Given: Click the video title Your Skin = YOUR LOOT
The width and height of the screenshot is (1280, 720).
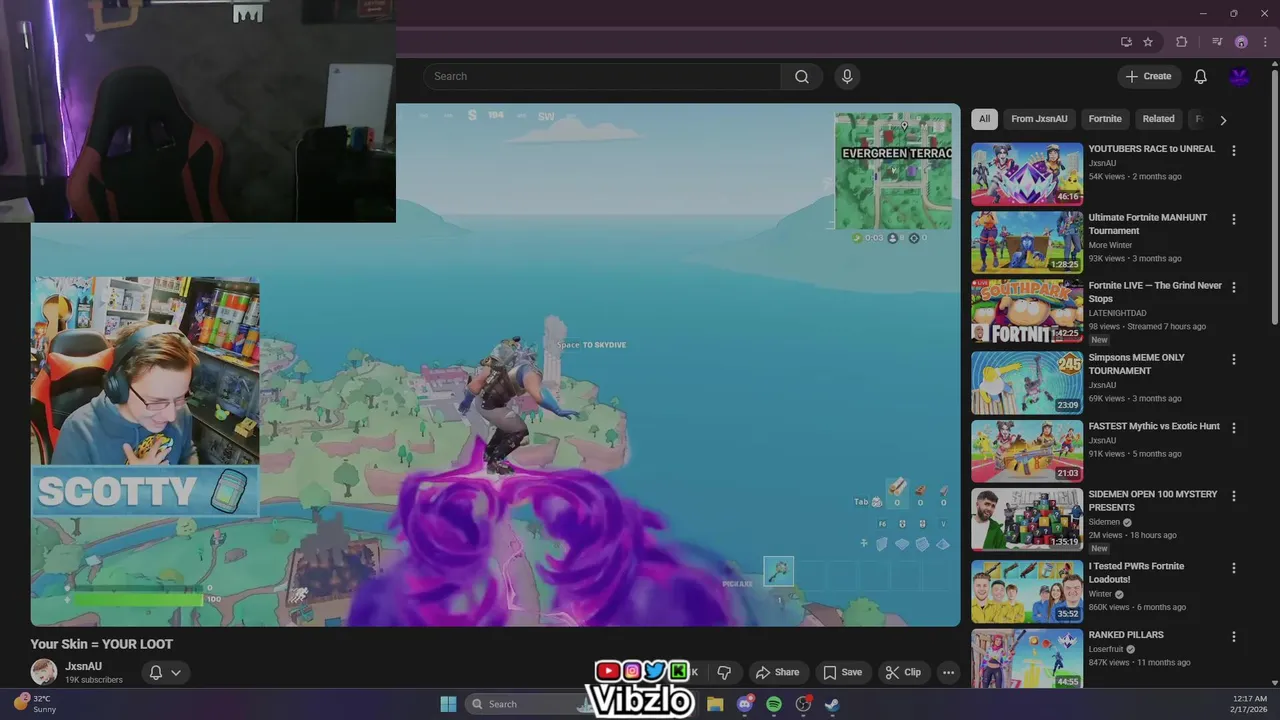Looking at the screenshot, I should point(101,644).
